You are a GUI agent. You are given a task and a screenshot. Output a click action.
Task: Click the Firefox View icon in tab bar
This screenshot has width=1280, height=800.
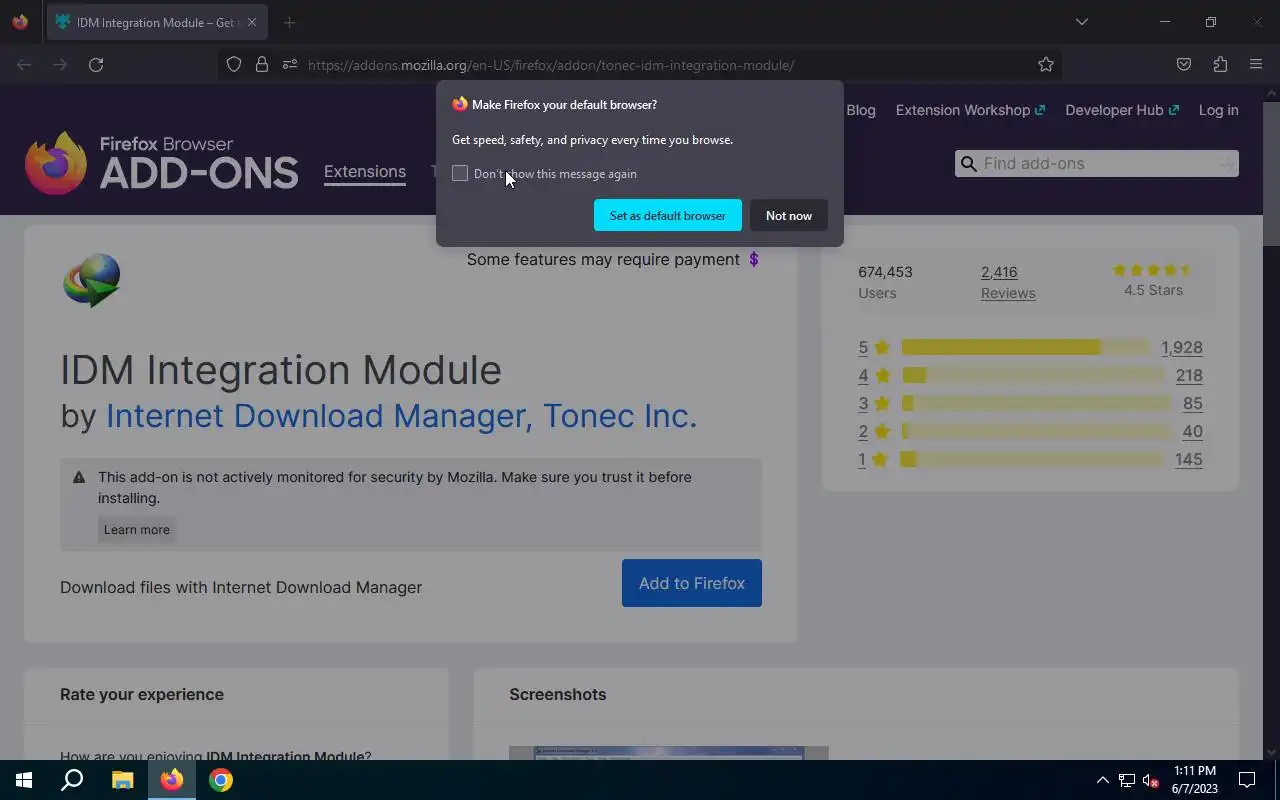[20, 22]
